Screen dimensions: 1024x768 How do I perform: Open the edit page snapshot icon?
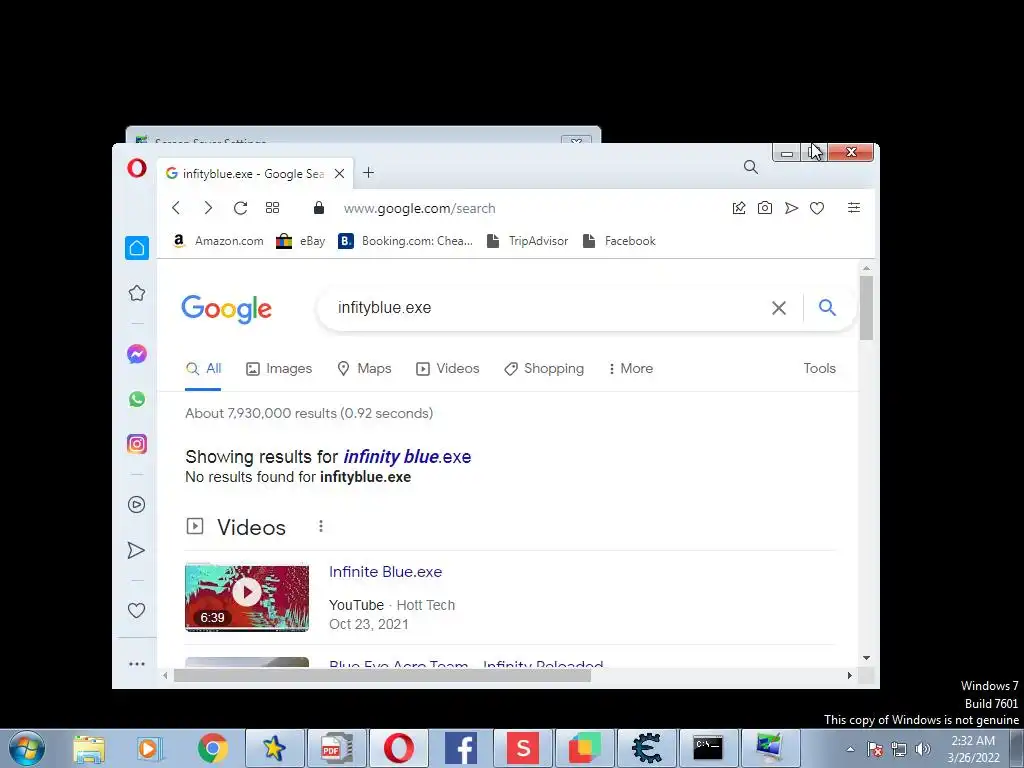(x=739, y=208)
